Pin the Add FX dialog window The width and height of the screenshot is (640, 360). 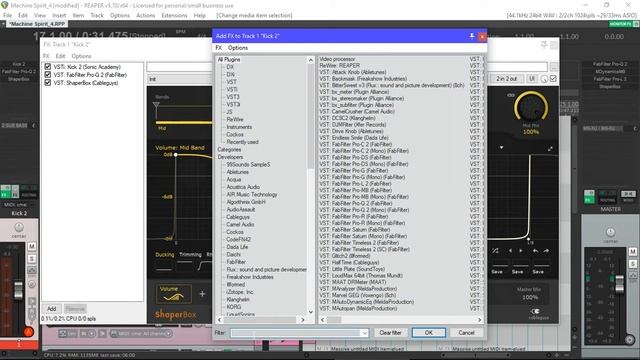pos(472,36)
